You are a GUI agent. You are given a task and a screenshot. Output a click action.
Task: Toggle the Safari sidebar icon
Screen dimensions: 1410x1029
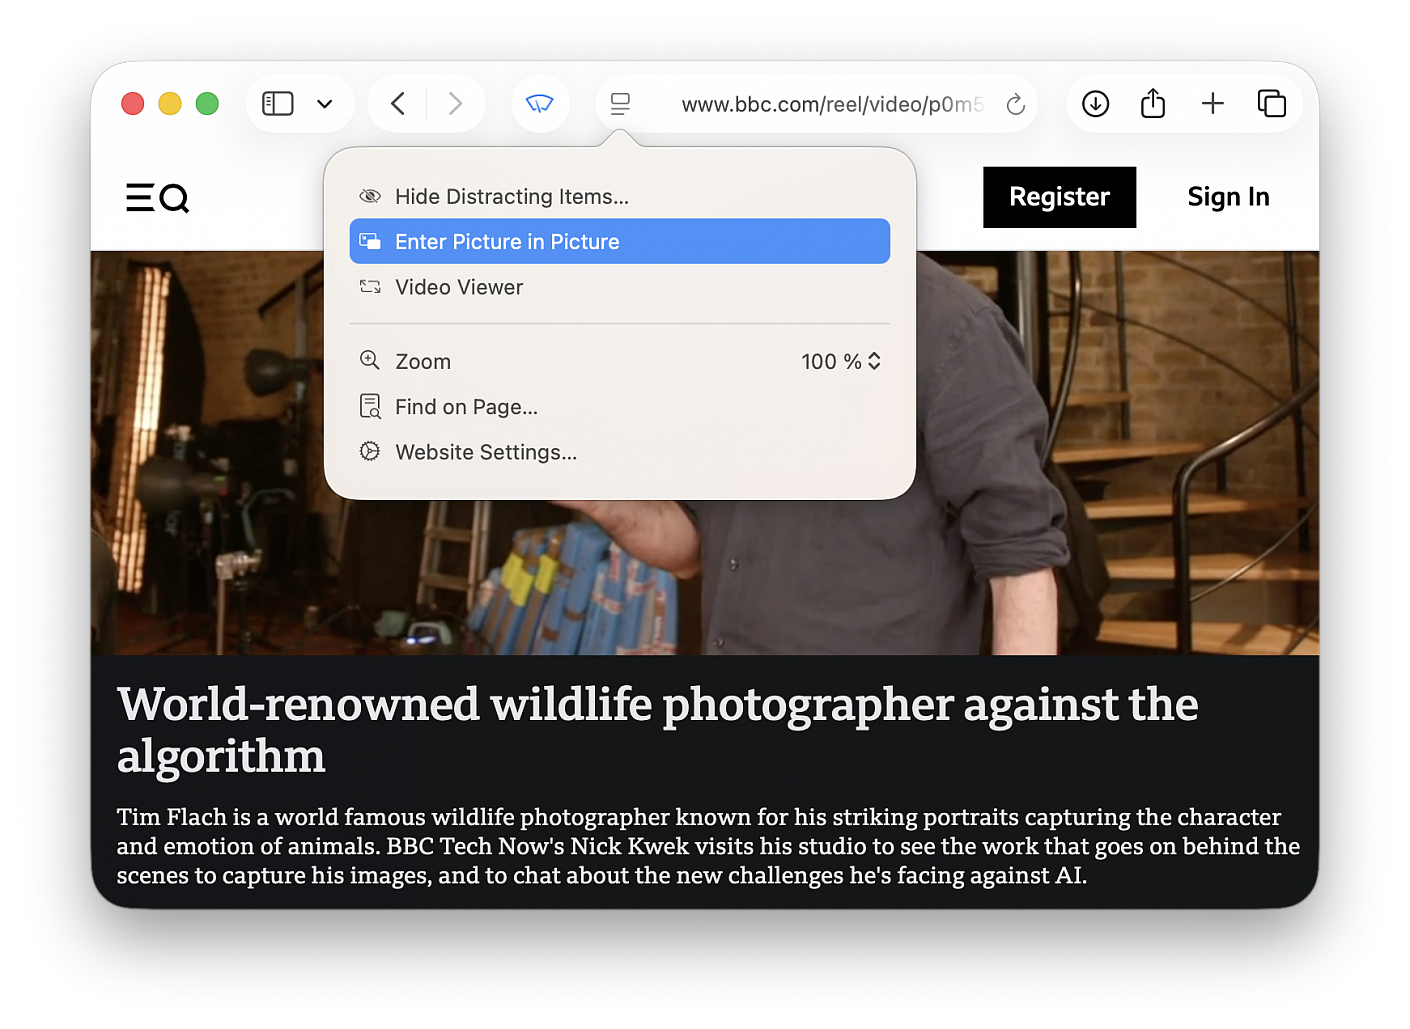(277, 104)
